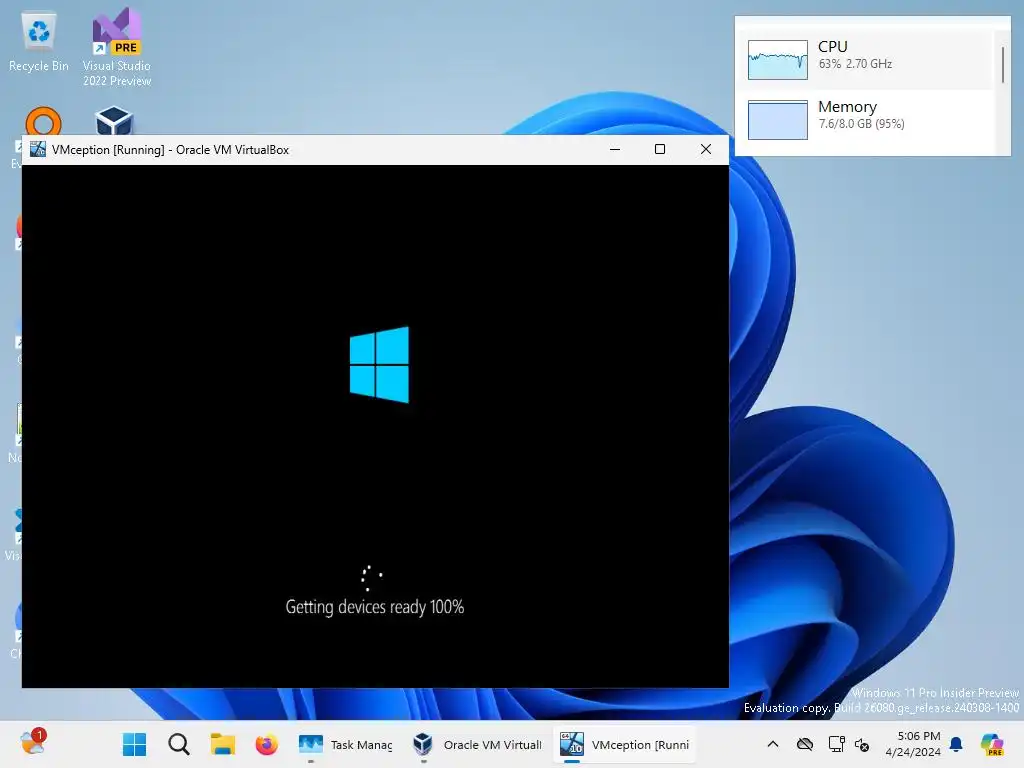
Task: Open the Windows Start menu
Action: 135,744
